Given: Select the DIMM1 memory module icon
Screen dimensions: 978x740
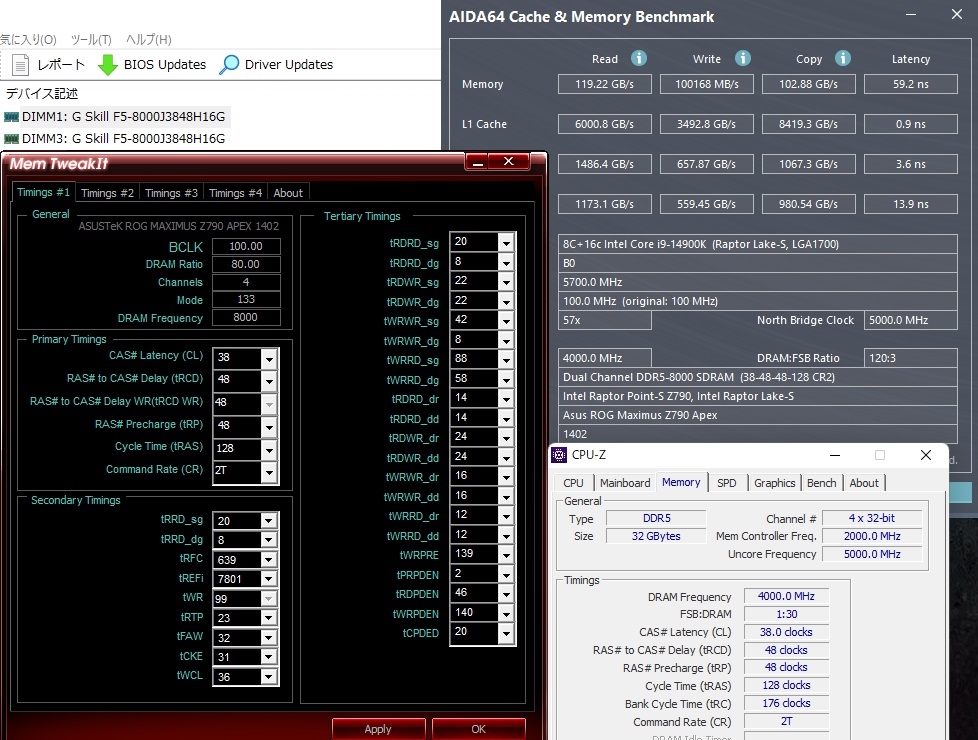Looking at the screenshot, I should (x=12, y=117).
